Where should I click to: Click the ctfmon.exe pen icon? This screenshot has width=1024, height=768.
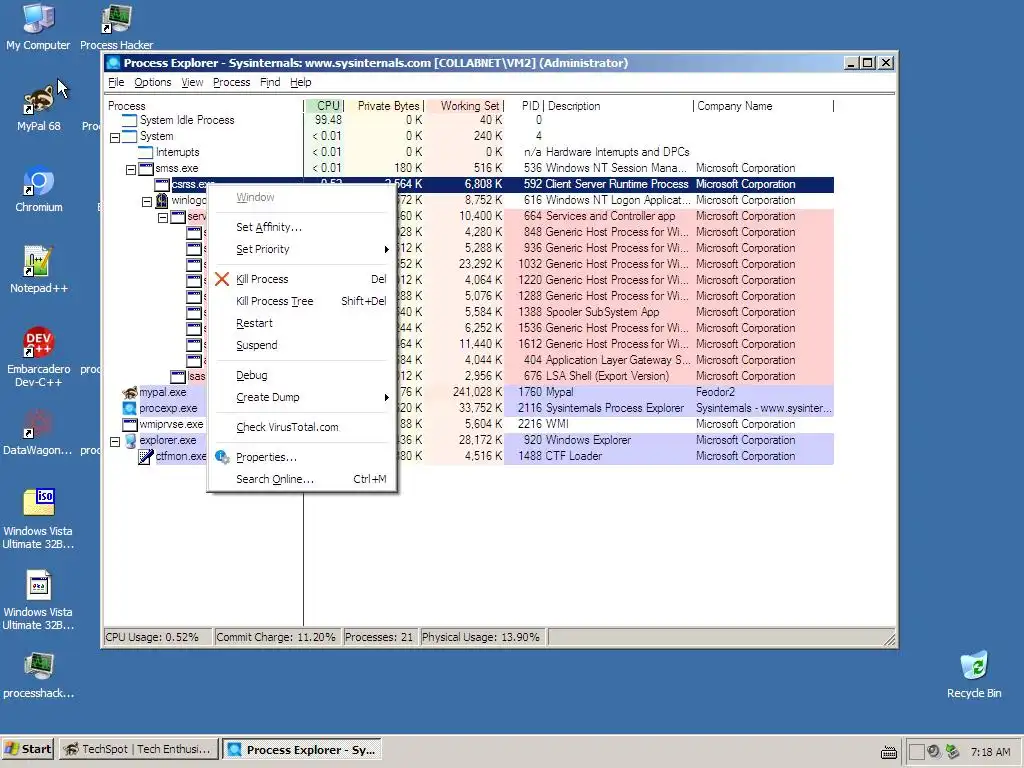(x=146, y=456)
